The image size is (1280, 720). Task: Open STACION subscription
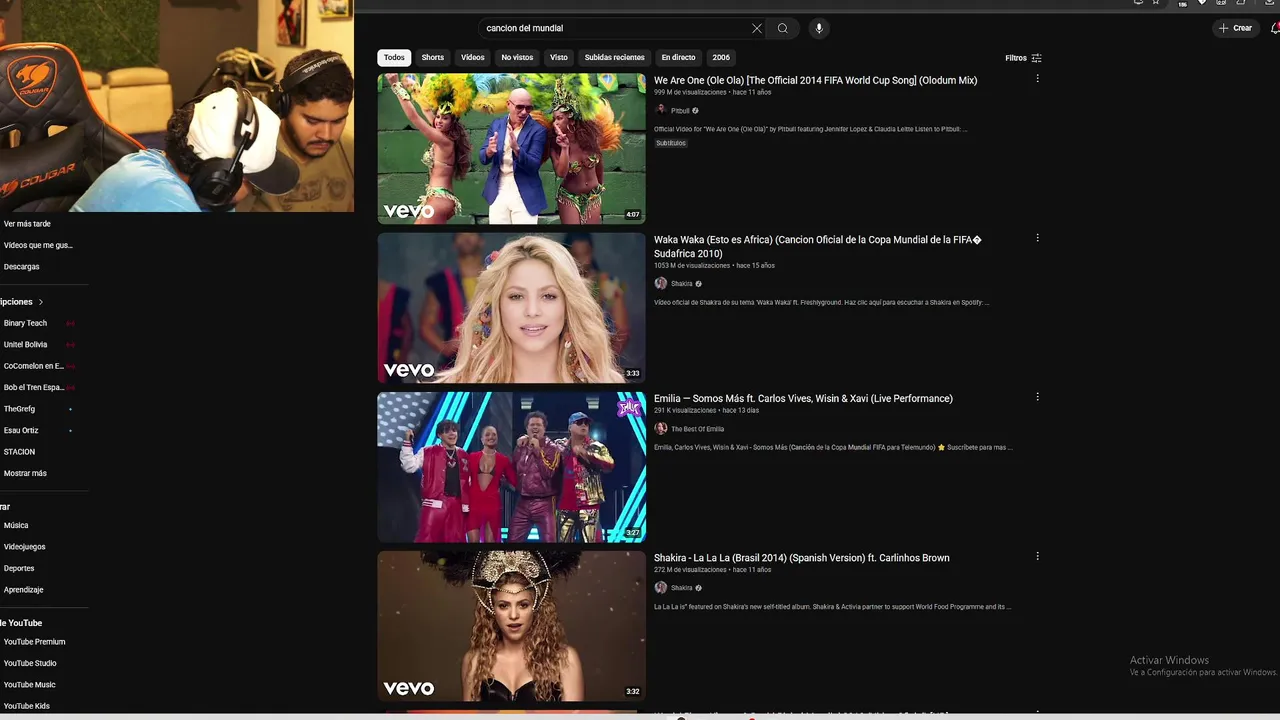(19, 452)
